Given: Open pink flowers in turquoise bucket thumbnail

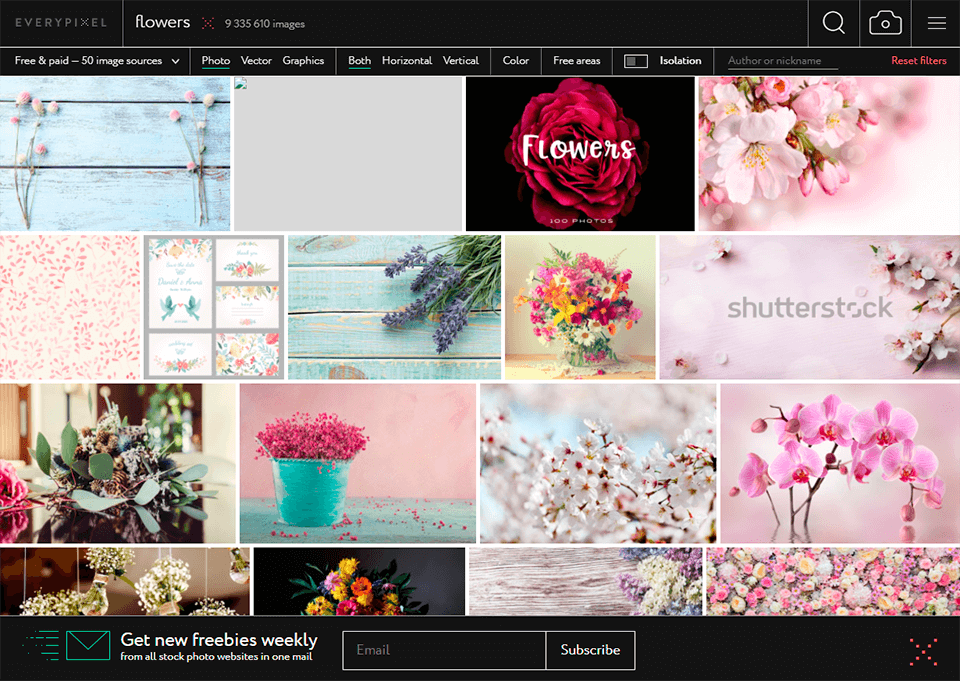Looking at the screenshot, I should click(358, 464).
